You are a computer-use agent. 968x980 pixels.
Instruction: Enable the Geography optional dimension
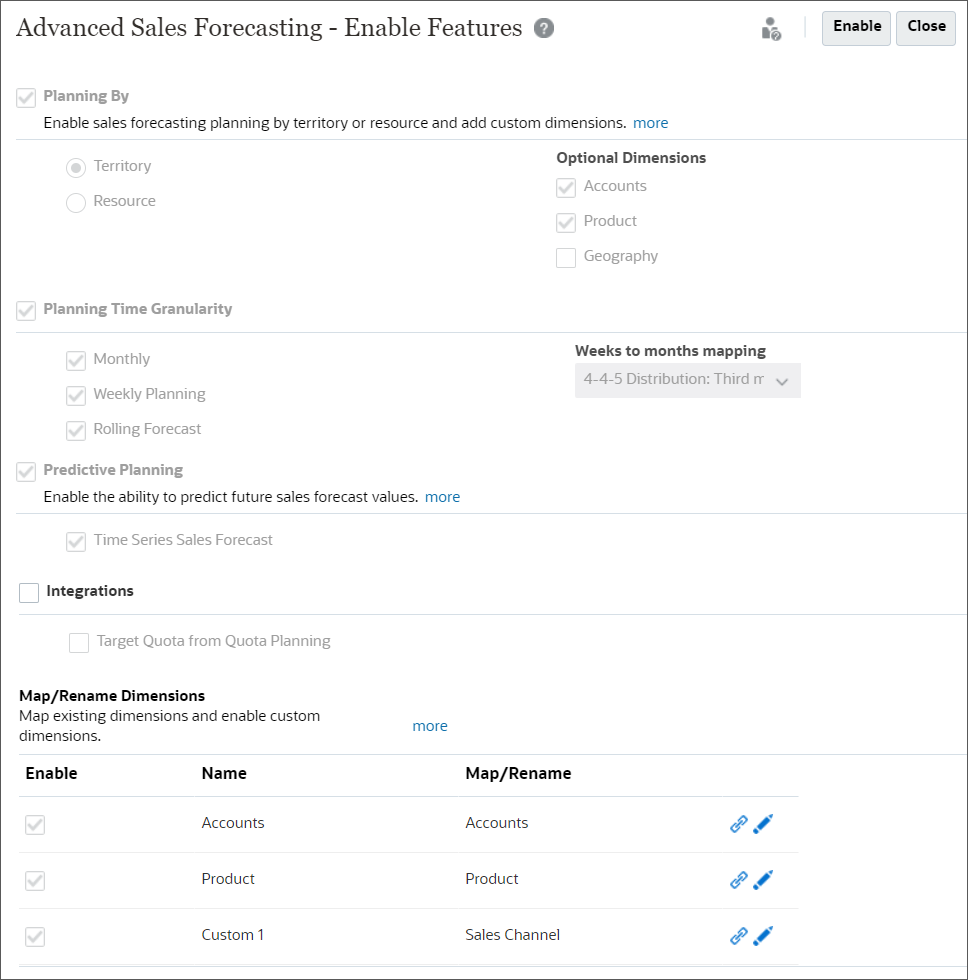[x=566, y=257]
